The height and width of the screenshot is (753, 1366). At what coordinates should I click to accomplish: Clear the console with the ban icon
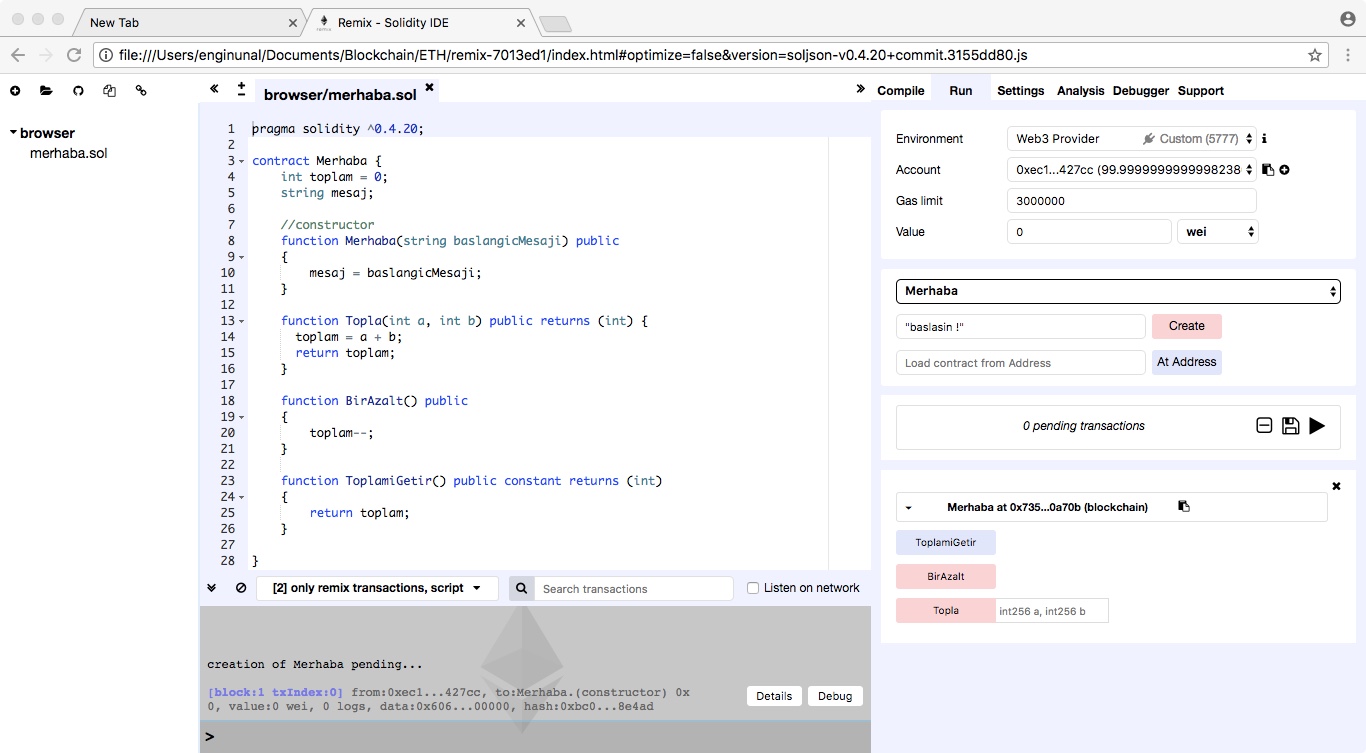(x=241, y=588)
